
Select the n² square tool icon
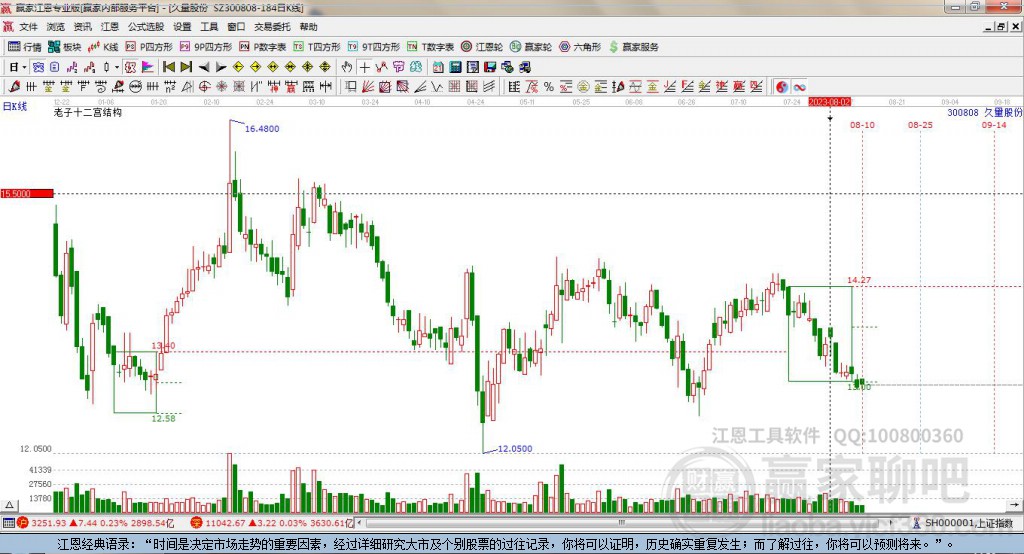[x=170, y=87]
